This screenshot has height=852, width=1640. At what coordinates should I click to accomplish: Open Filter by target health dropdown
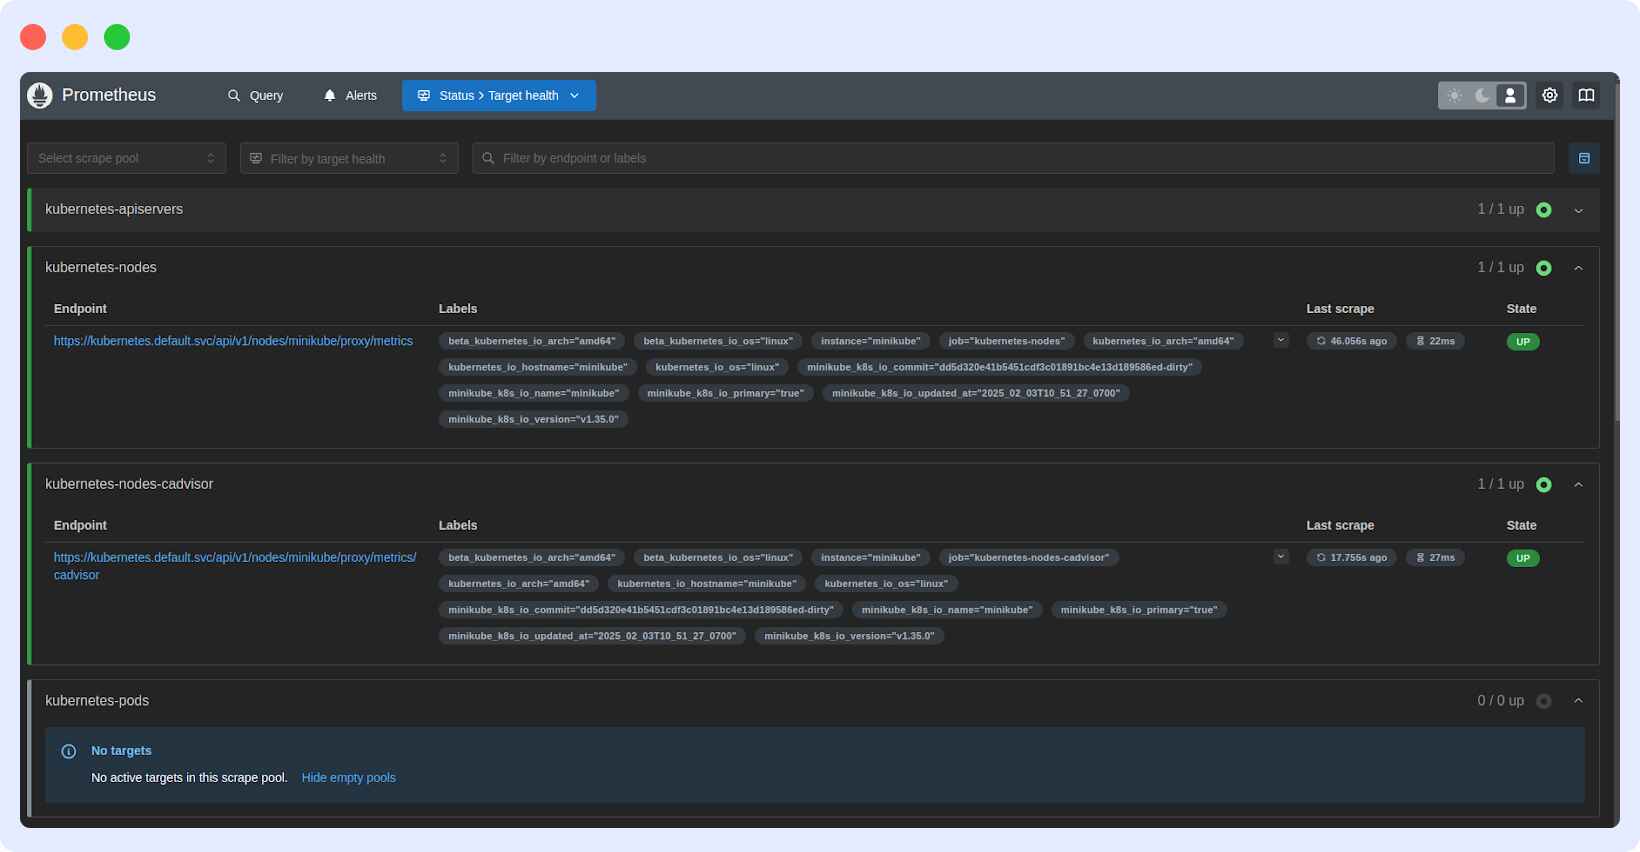(x=349, y=158)
